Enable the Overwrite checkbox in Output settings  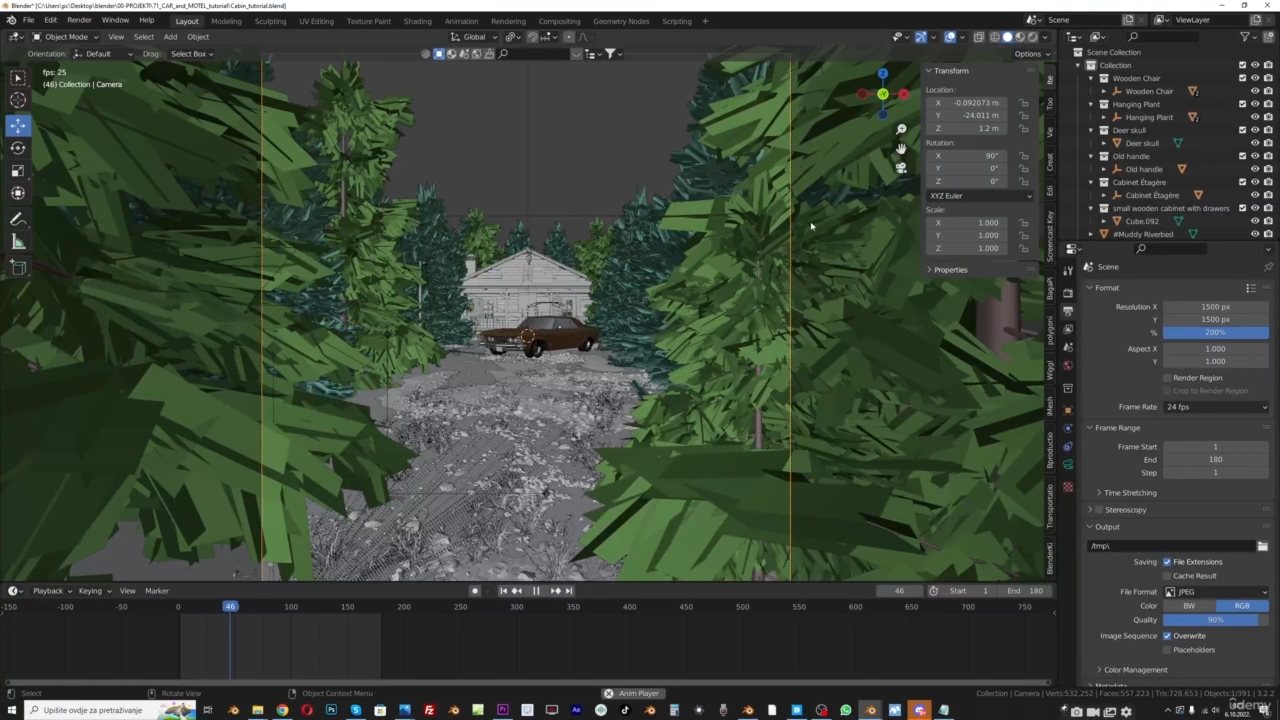point(1167,635)
